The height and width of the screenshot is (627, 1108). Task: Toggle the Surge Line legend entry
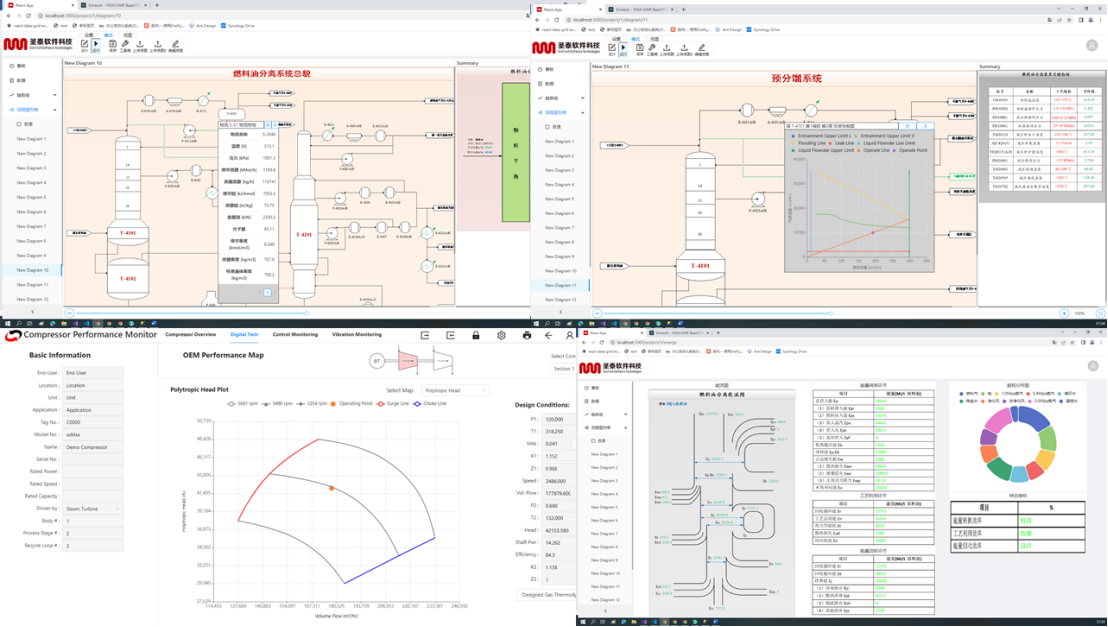[x=393, y=404]
